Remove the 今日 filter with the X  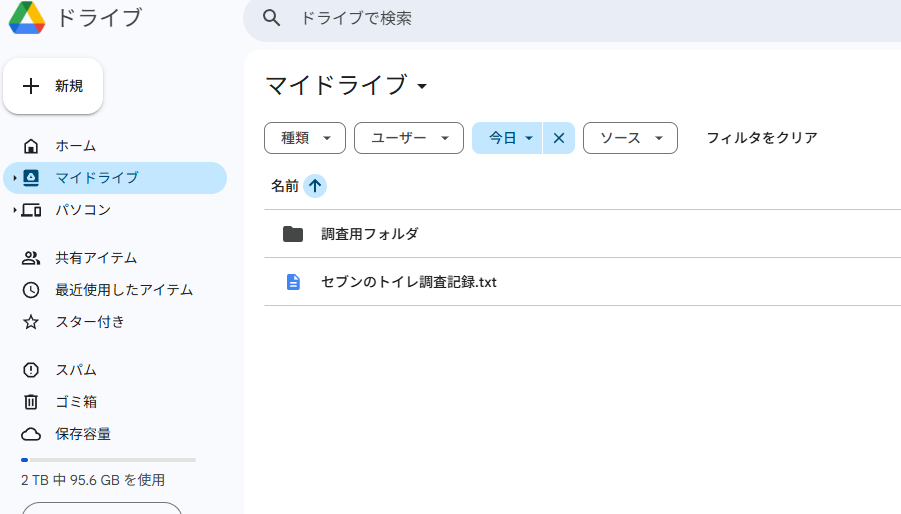[559, 138]
